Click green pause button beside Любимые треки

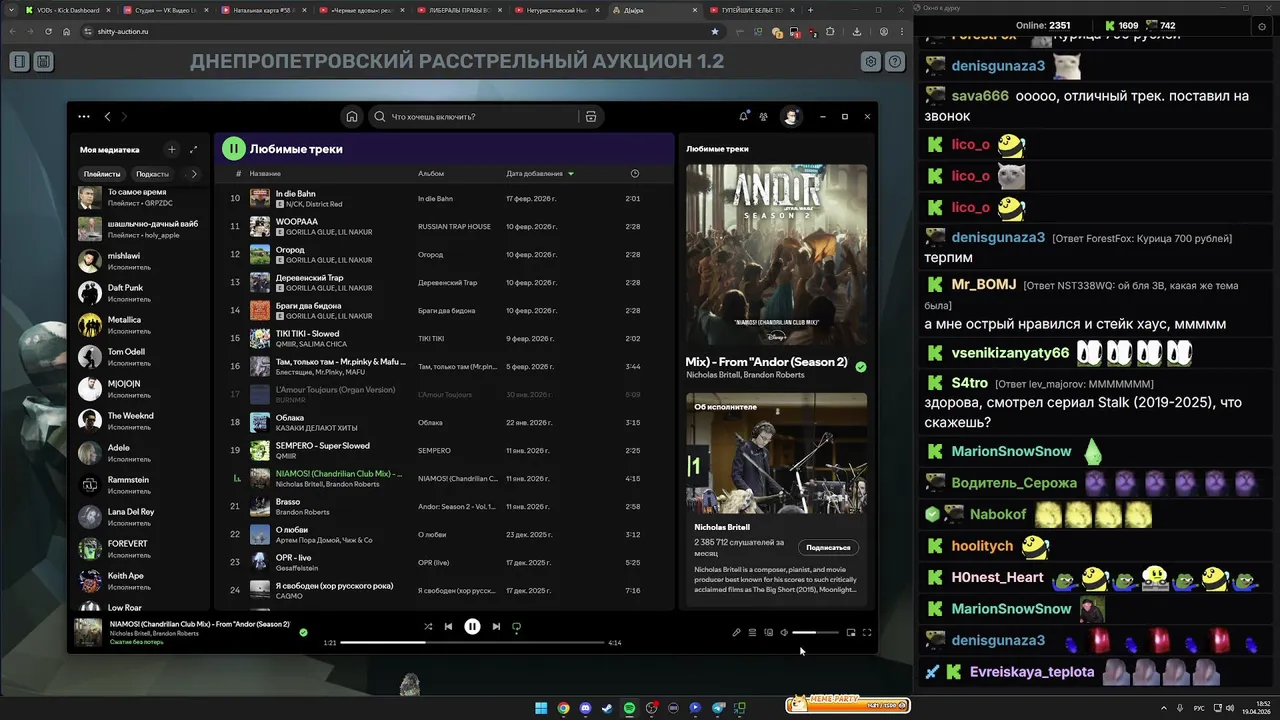point(233,149)
